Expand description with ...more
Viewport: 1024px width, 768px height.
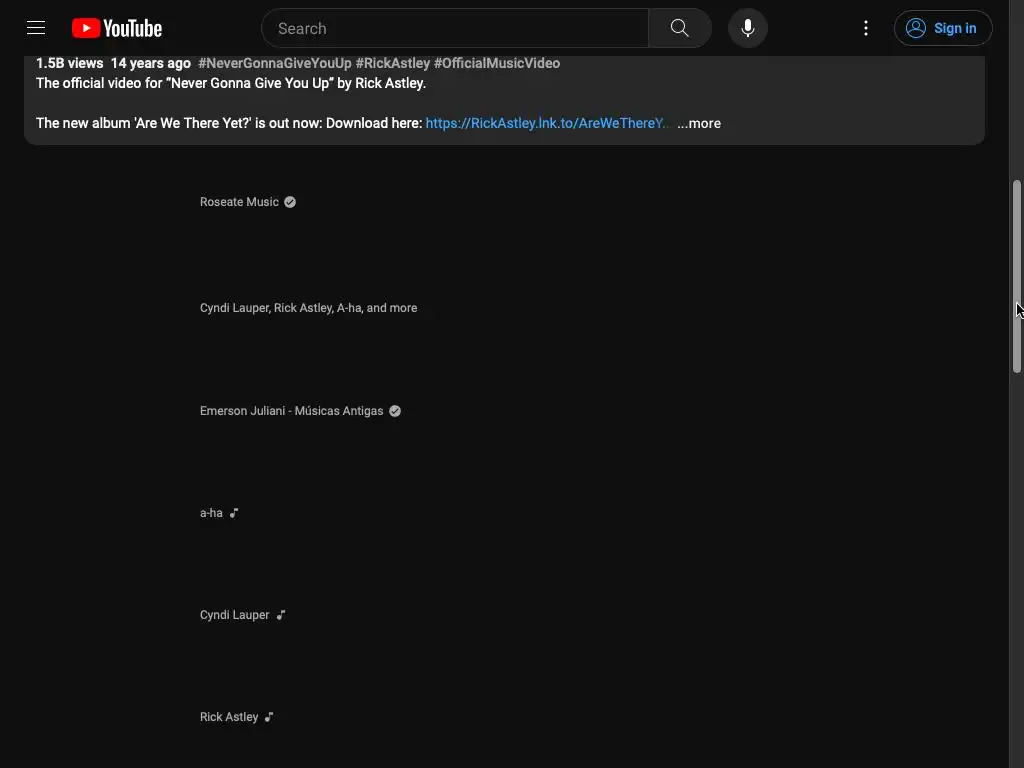699,123
